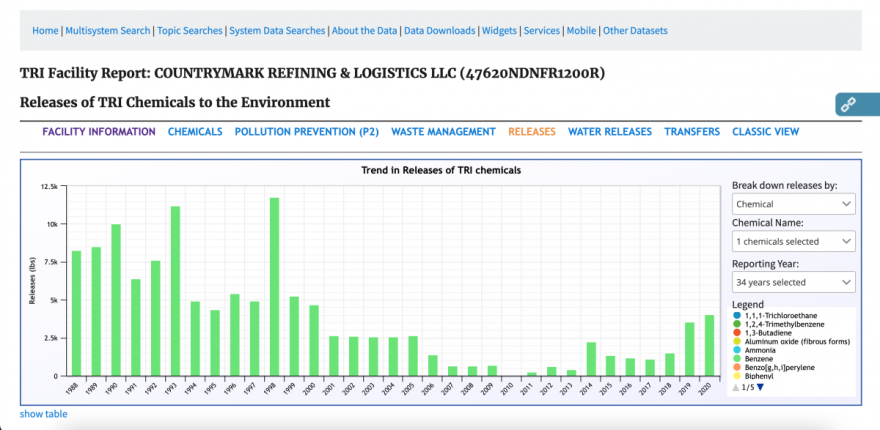Click previous legend page arrow

737,388
